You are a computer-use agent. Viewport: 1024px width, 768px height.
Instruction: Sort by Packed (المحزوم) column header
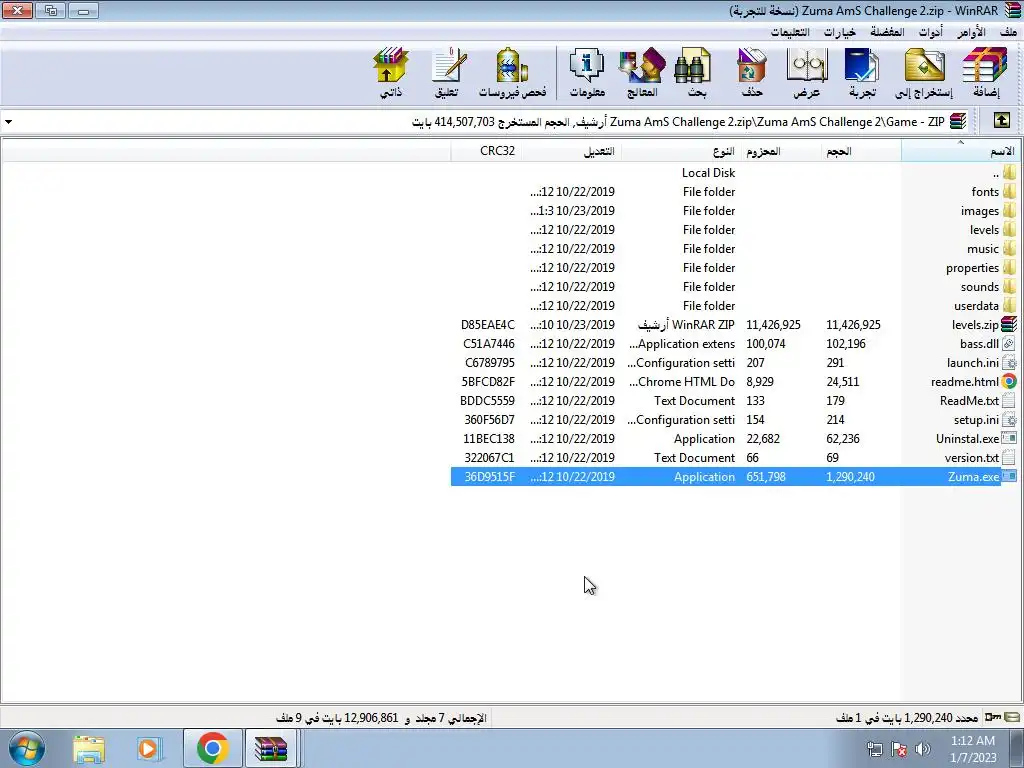click(x=780, y=152)
